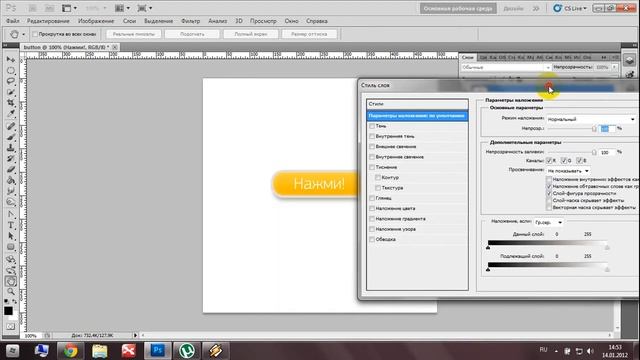Viewport: 640px width, 360px height.
Task: Open uTorrent from taskbar
Action: [187, 351]
